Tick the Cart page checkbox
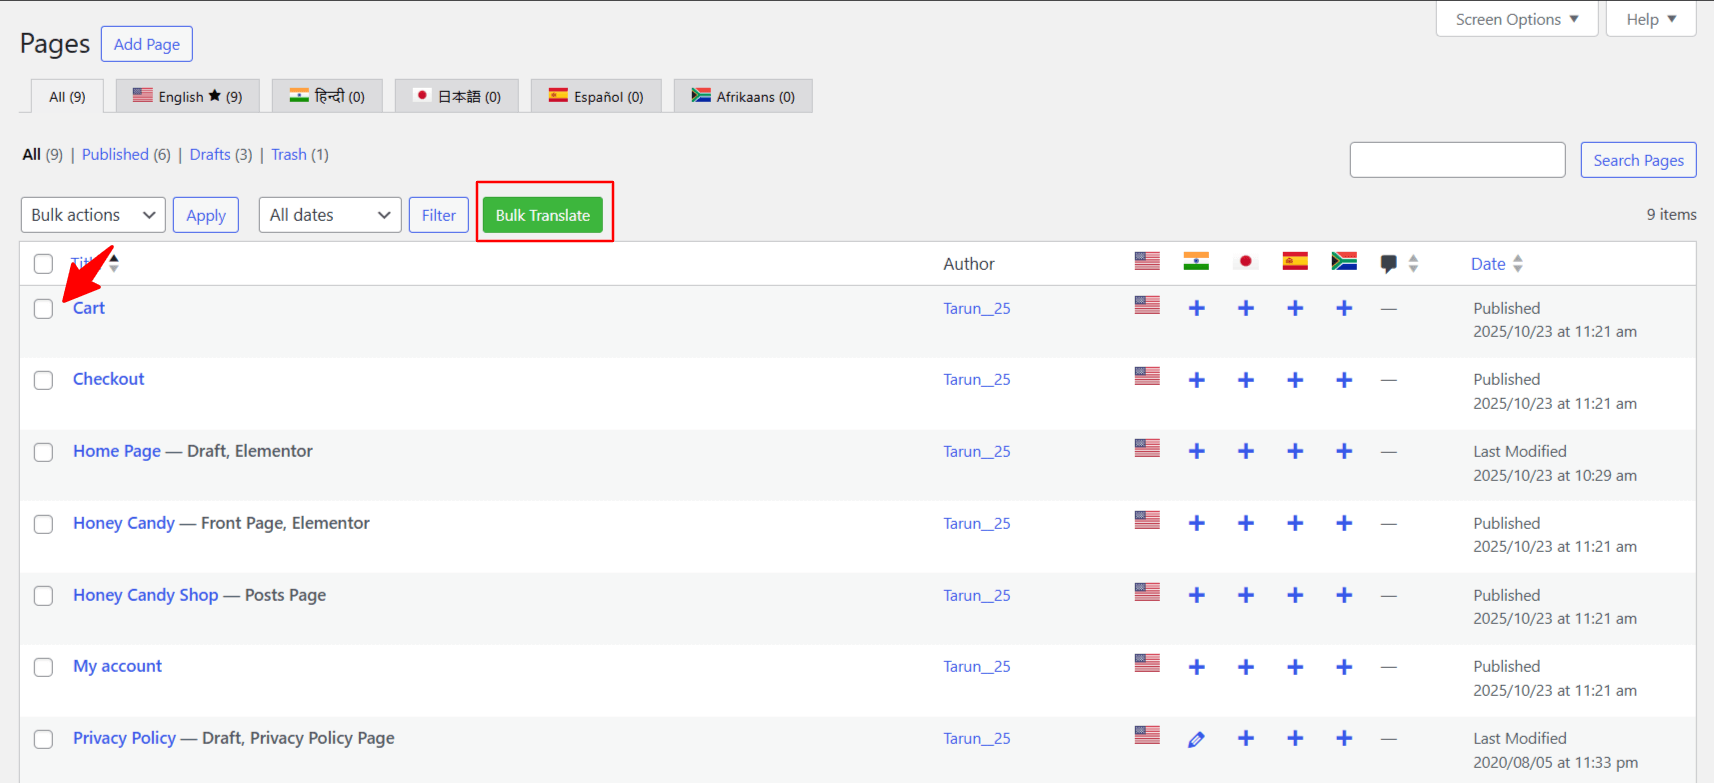This screenshot has width=1714, height=783. (43, 309)
